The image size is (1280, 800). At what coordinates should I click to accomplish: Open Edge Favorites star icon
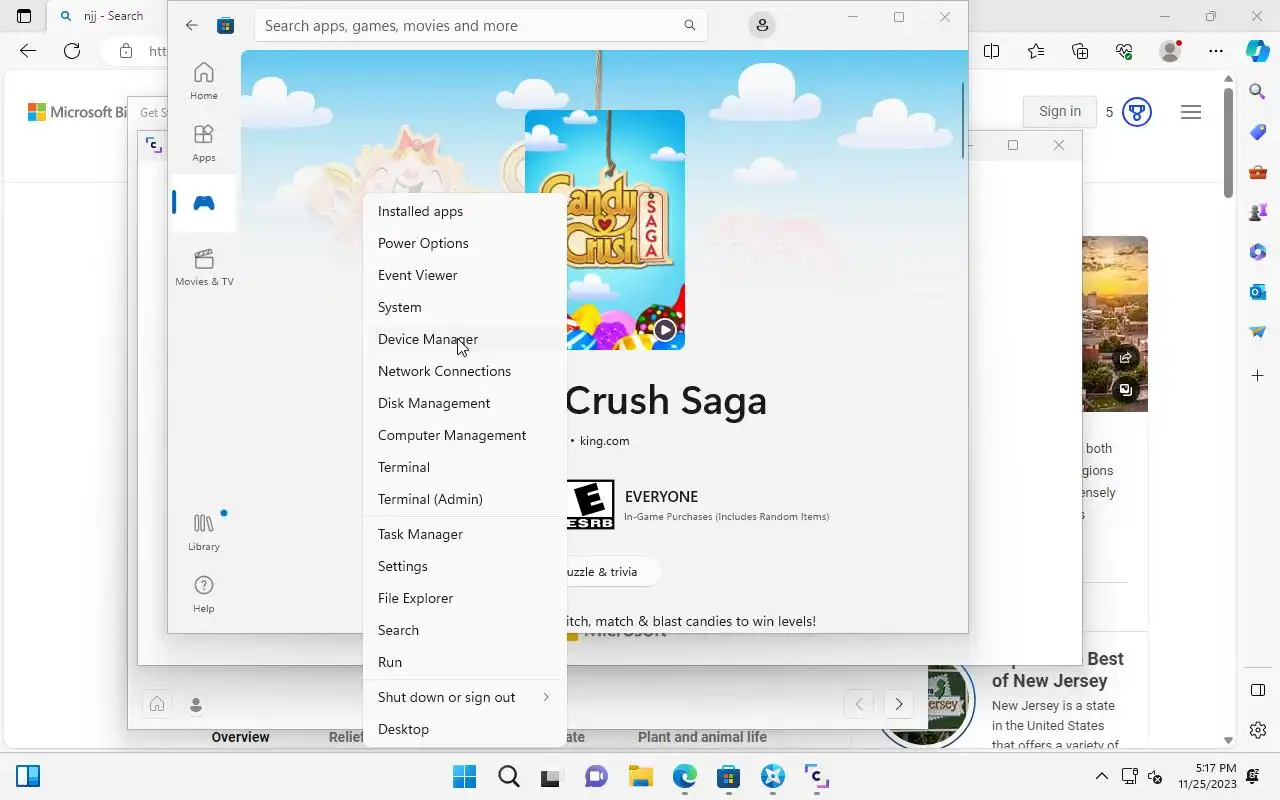click(x=1035, y=51)
